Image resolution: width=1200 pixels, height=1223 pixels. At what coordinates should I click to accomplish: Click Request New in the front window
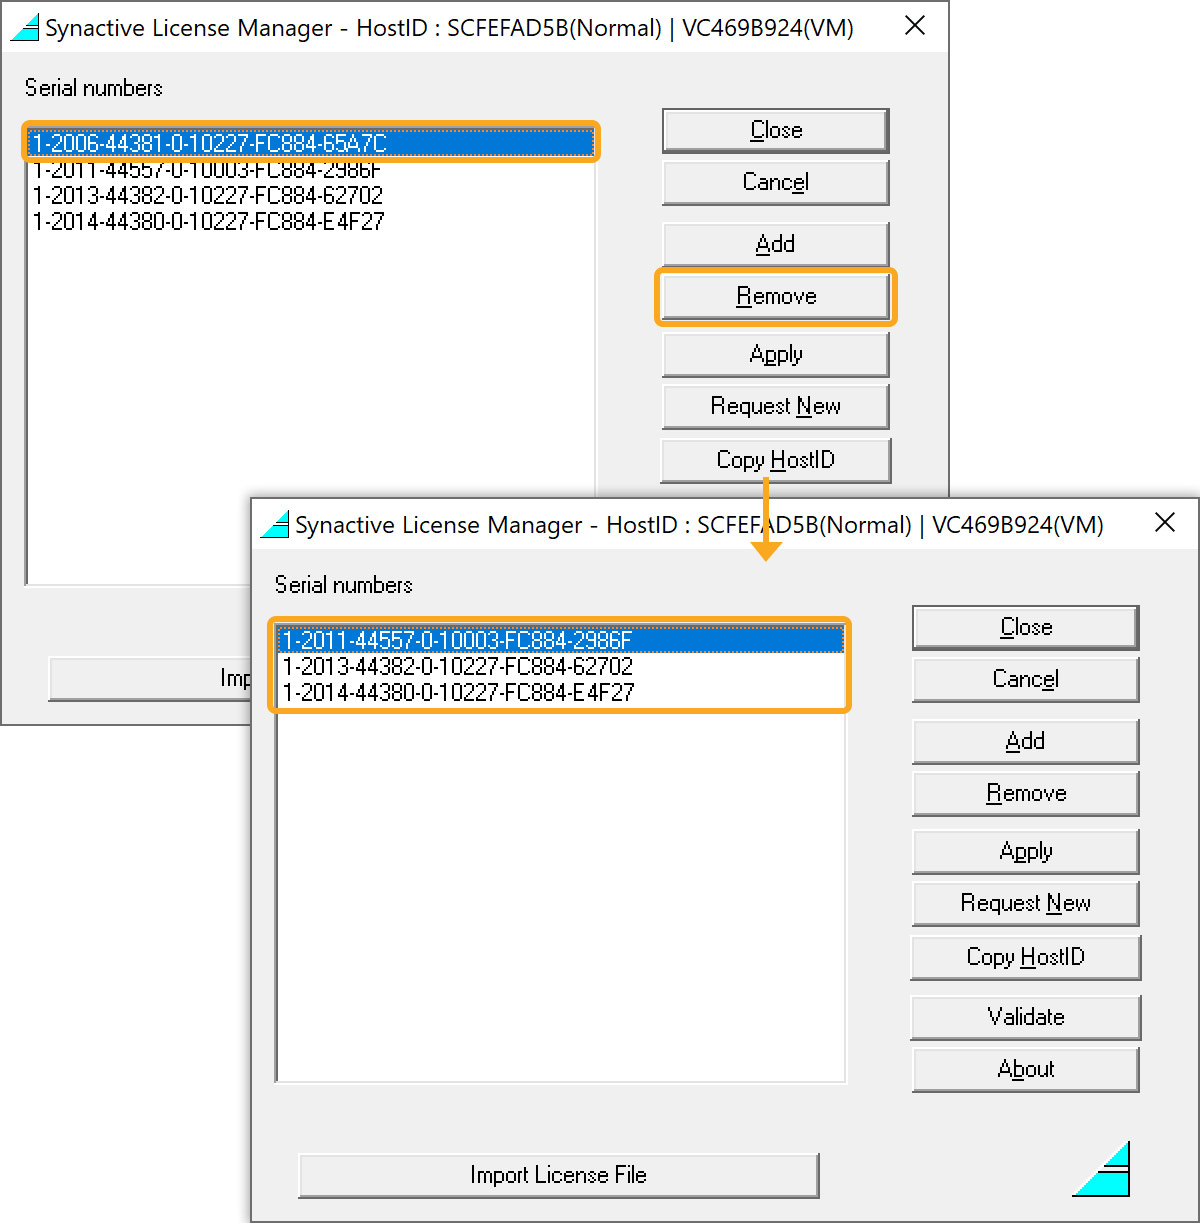[x=1026, y=904]
